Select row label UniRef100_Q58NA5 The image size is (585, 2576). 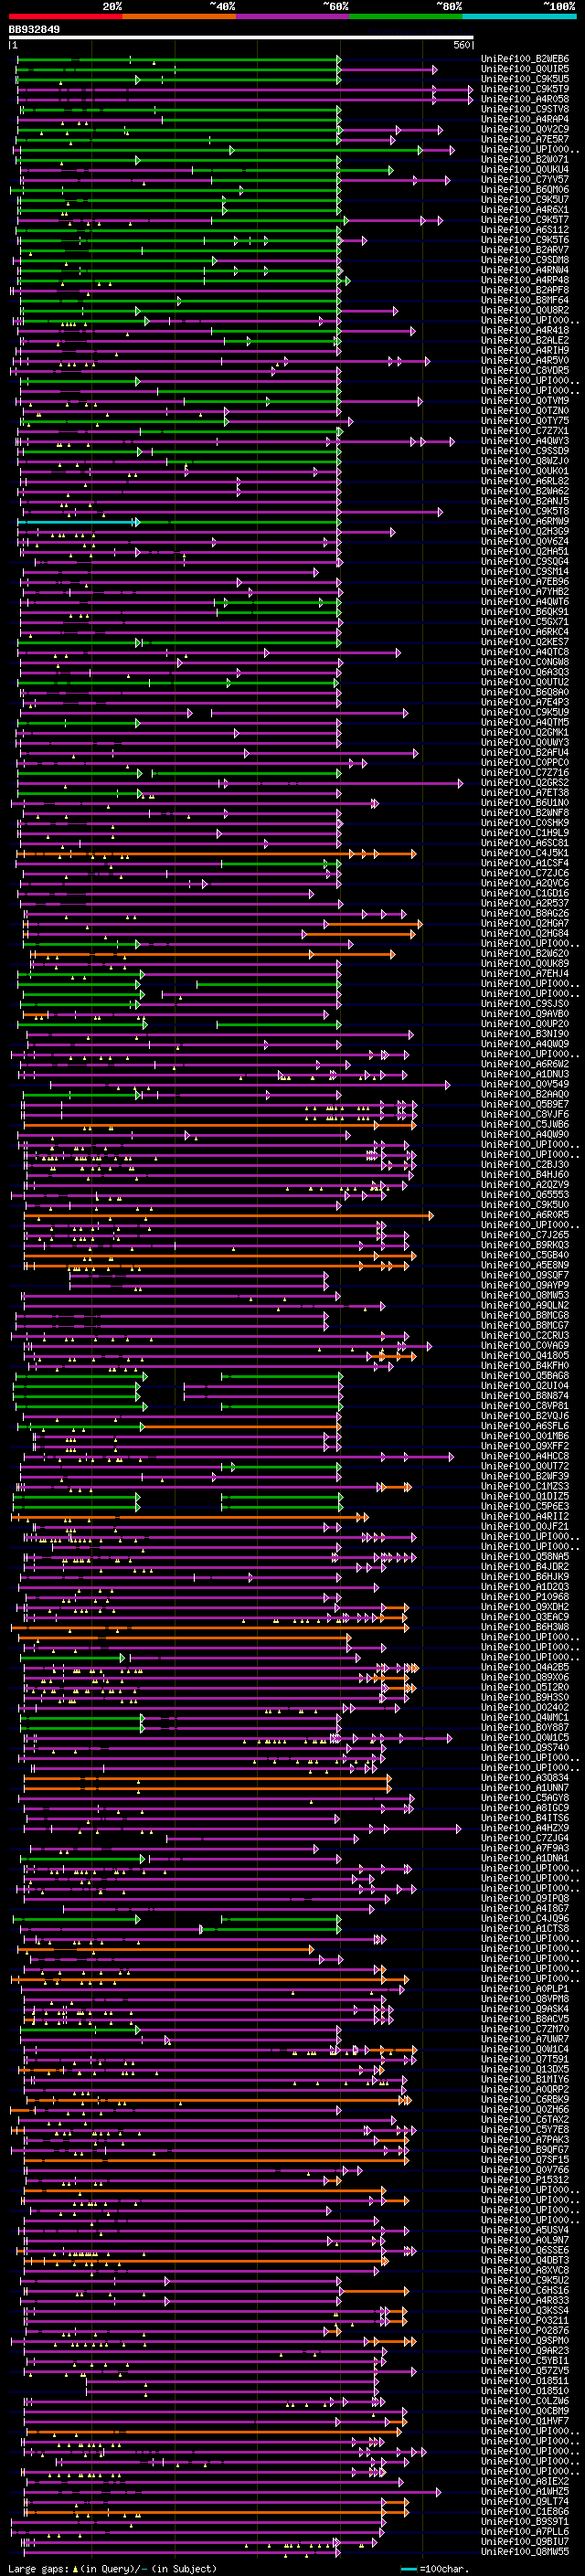(525, 1556)
